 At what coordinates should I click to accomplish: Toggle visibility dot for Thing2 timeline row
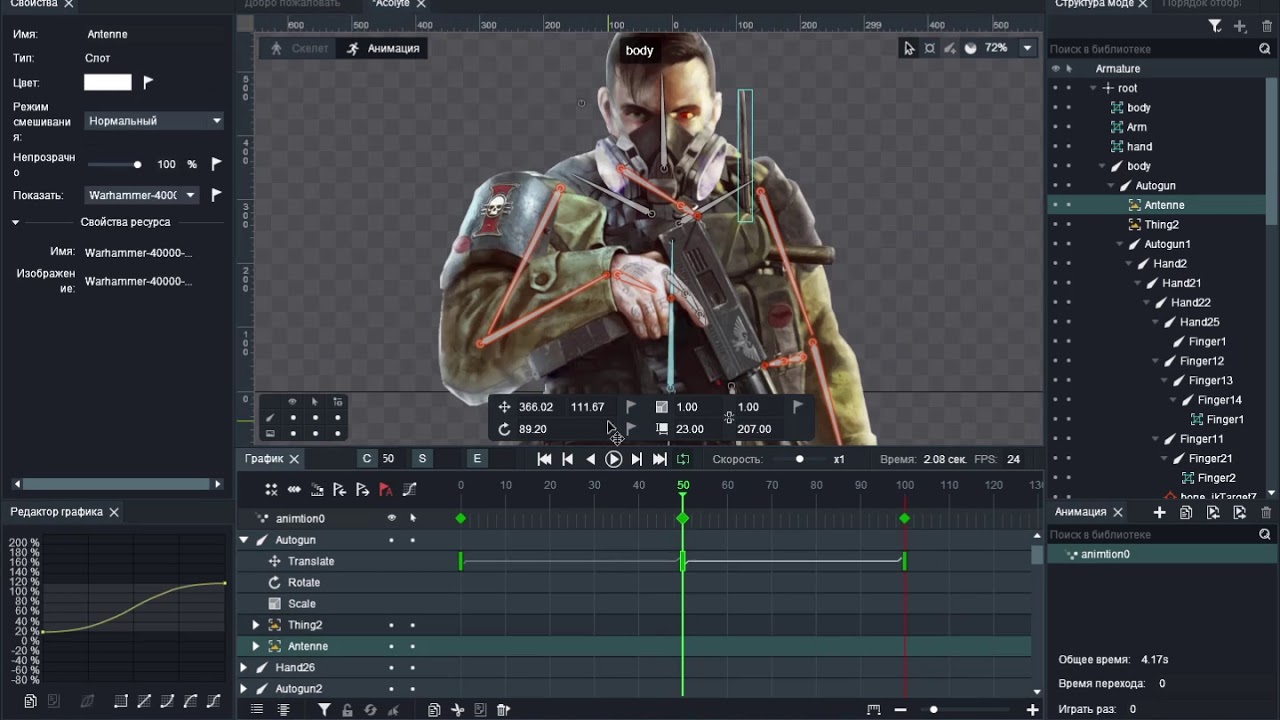click(x=391, y=625)
